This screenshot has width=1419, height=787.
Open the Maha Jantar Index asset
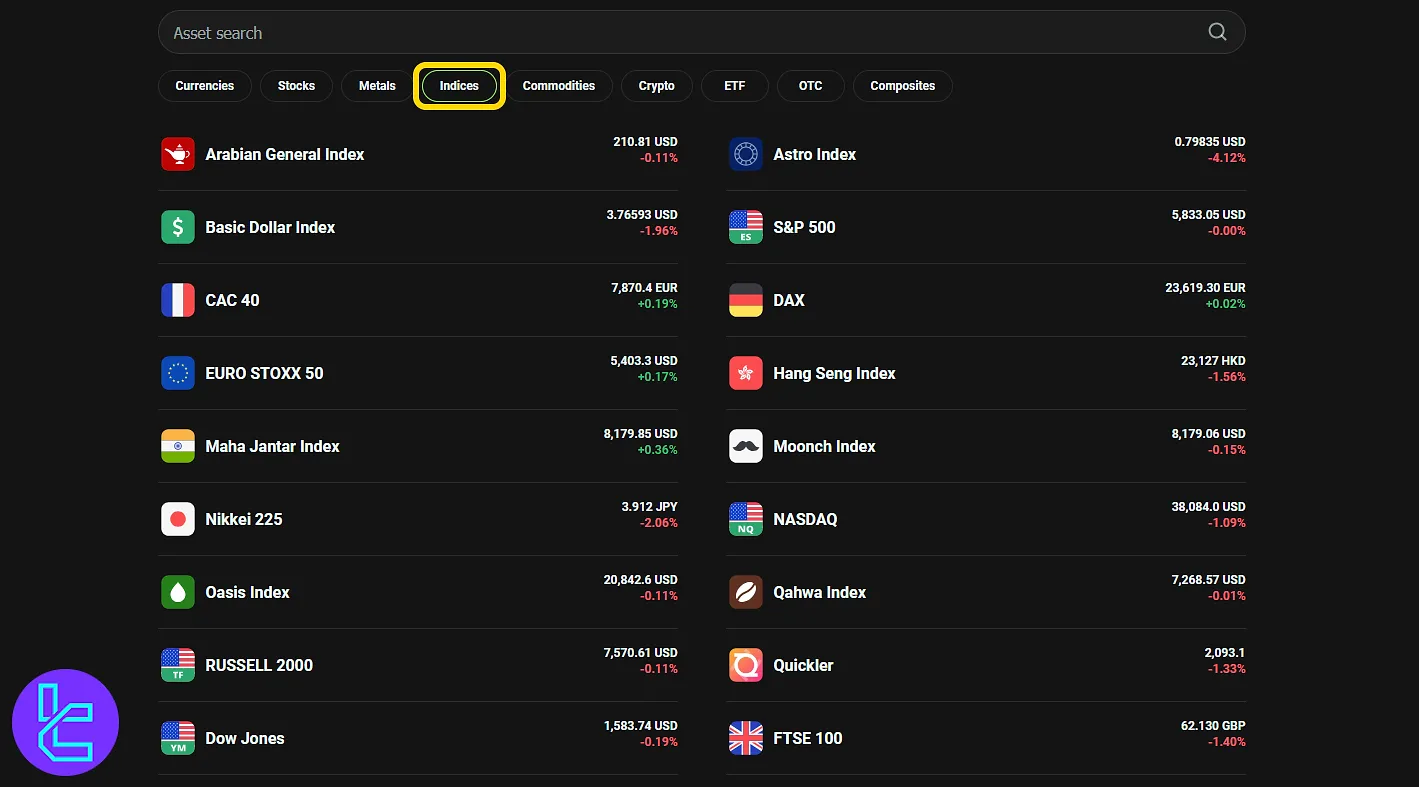pos(272,446)
